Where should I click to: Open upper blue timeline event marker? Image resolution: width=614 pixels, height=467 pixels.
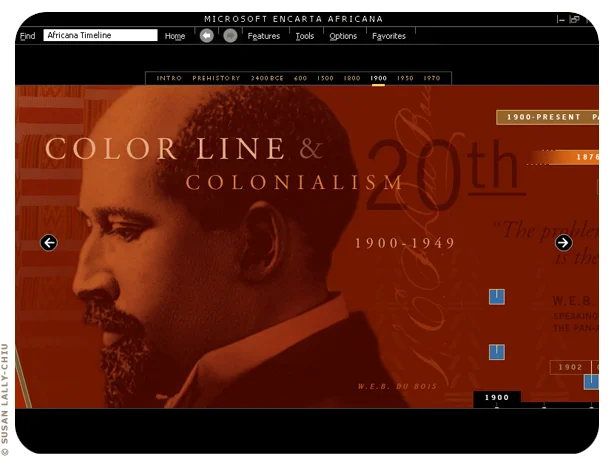[x=497, y=297]
